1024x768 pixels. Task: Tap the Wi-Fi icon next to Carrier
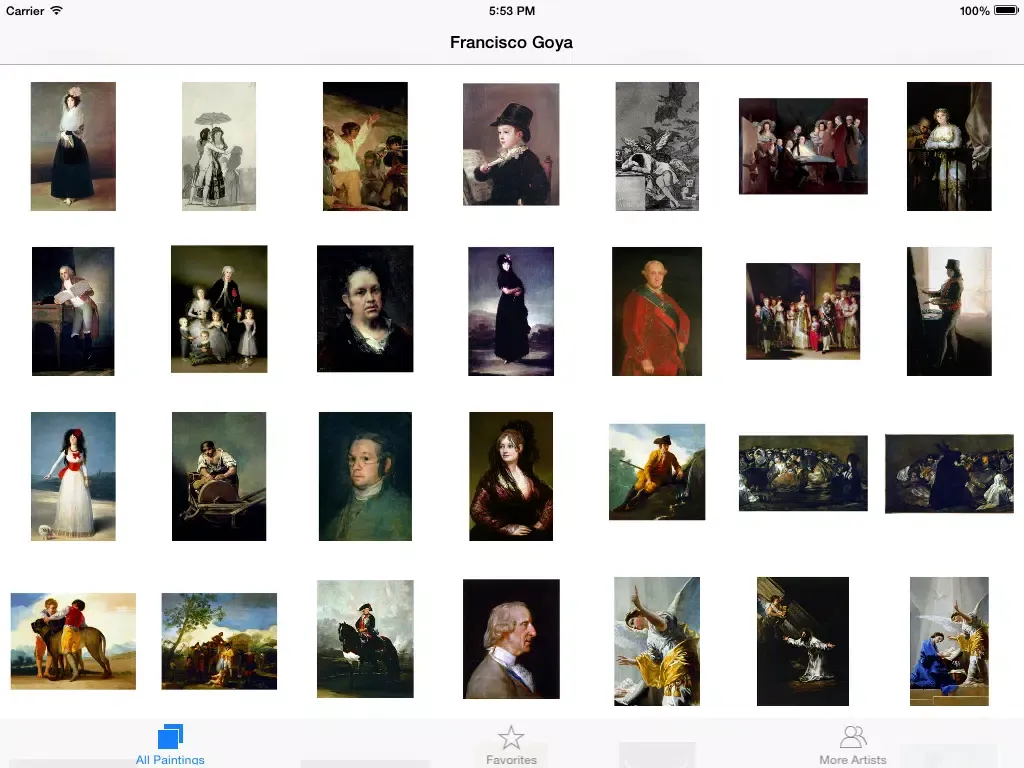tap(57, 10)
